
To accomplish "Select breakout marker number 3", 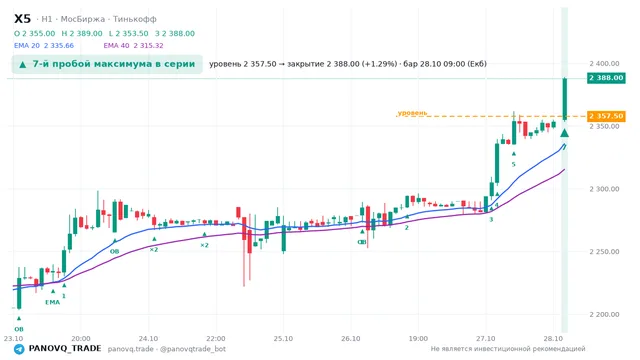I will click(491, 219).
